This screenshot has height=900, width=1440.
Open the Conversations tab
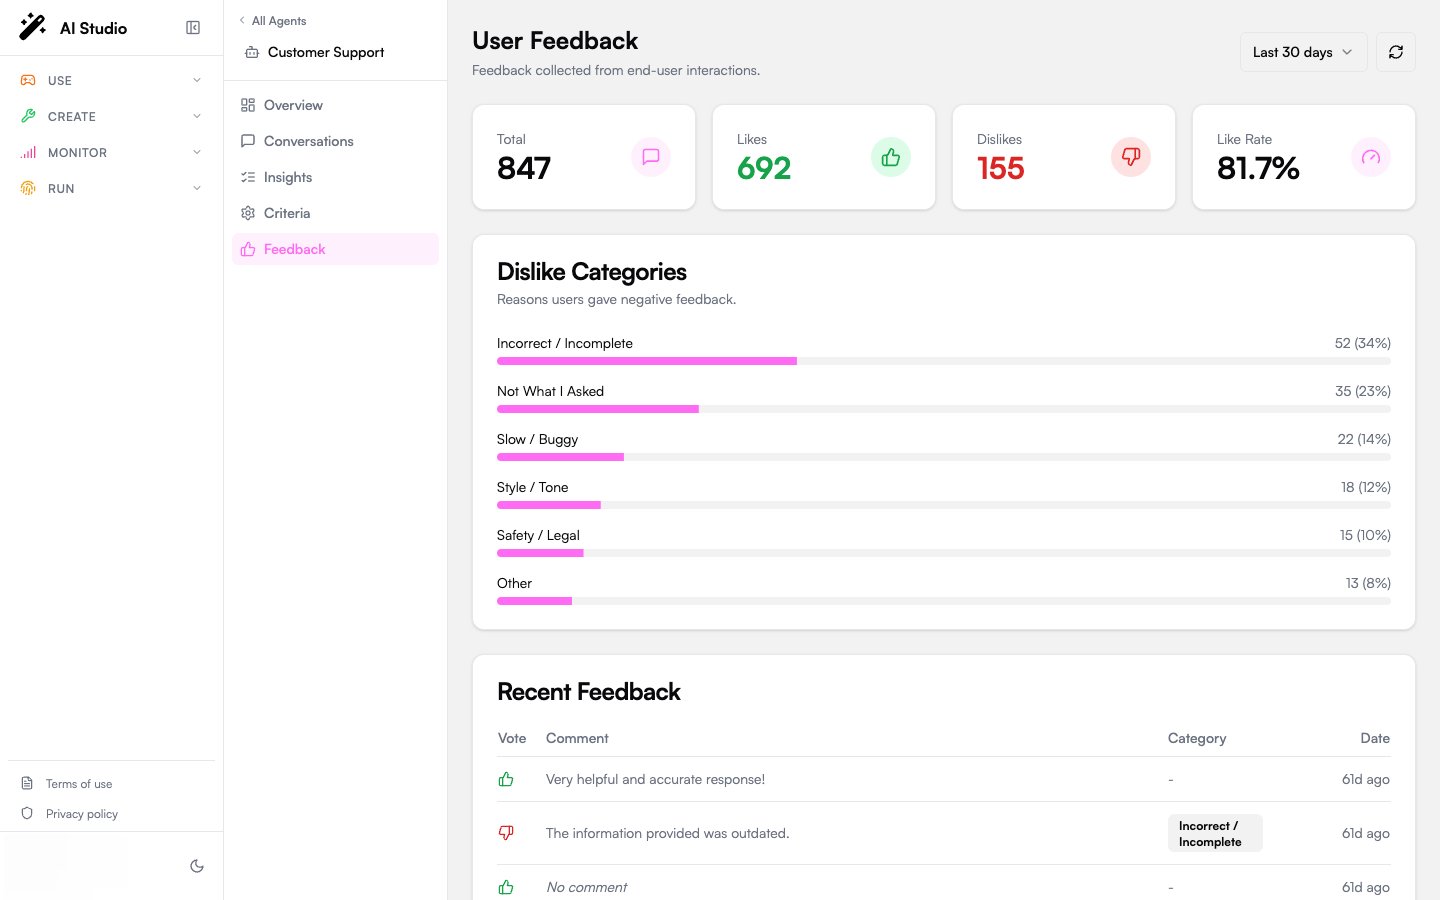335,141
